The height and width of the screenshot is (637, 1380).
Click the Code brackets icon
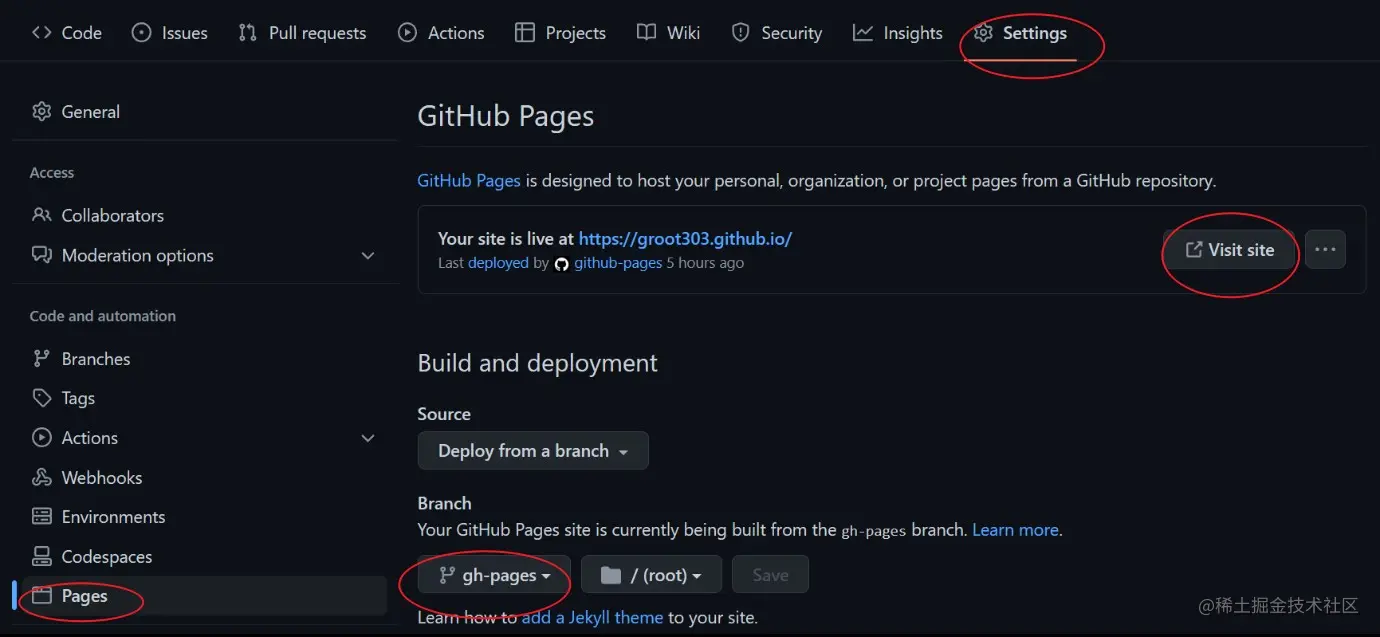click(x=42, y=33)
